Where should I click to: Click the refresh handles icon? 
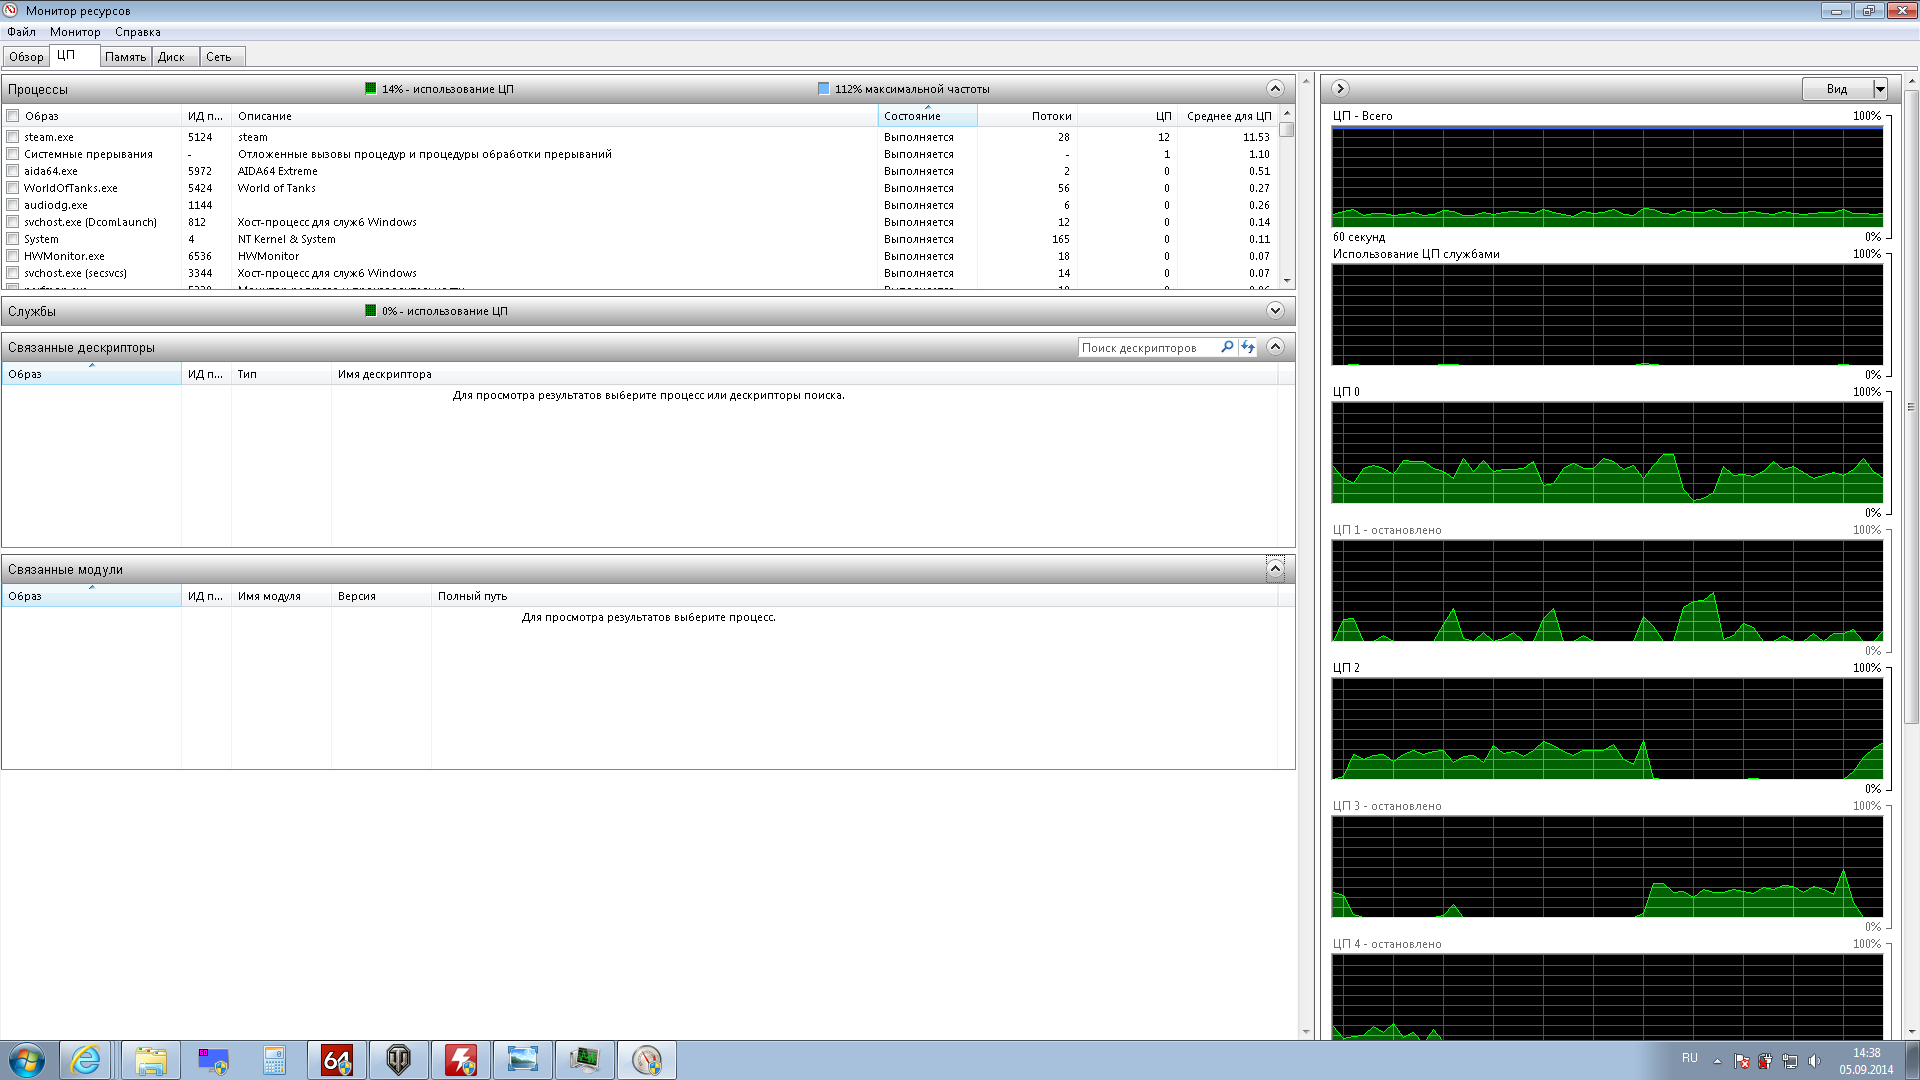click(1247, 347)
